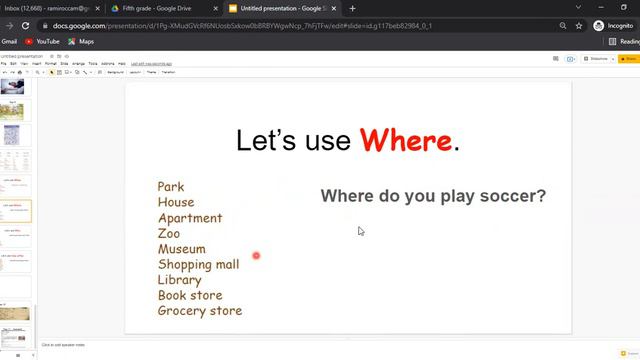Open the Gmail bookmark
640x360 pixels.
(9, 42)
